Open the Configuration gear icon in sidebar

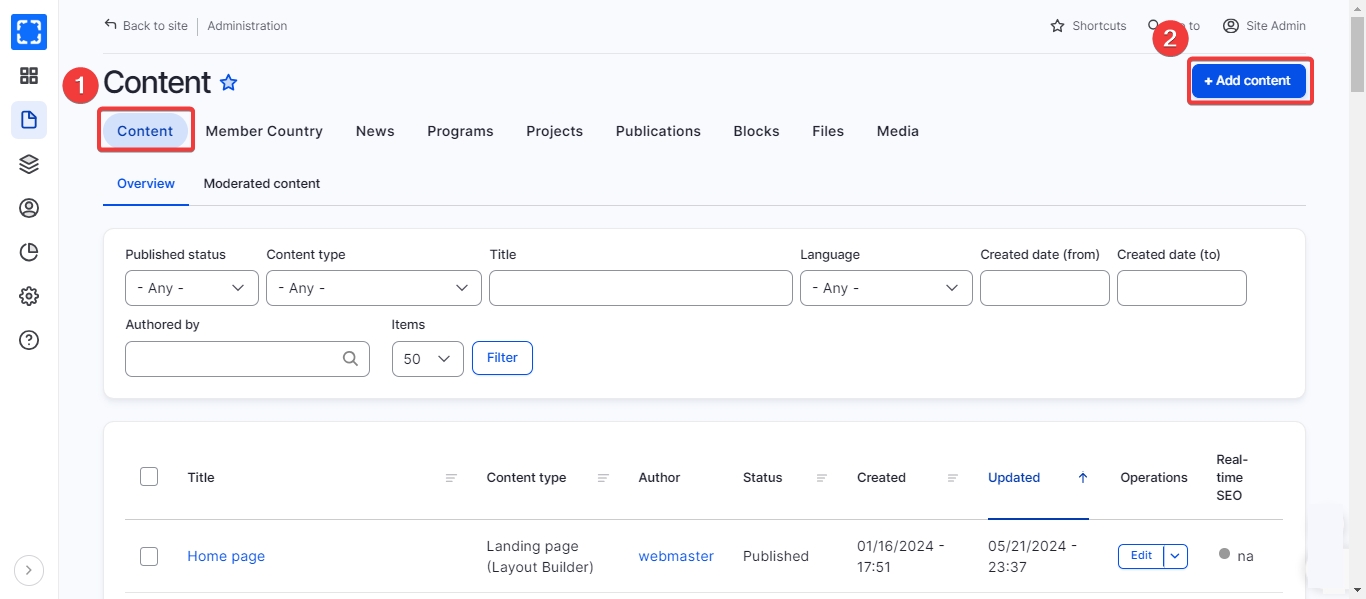29,296
